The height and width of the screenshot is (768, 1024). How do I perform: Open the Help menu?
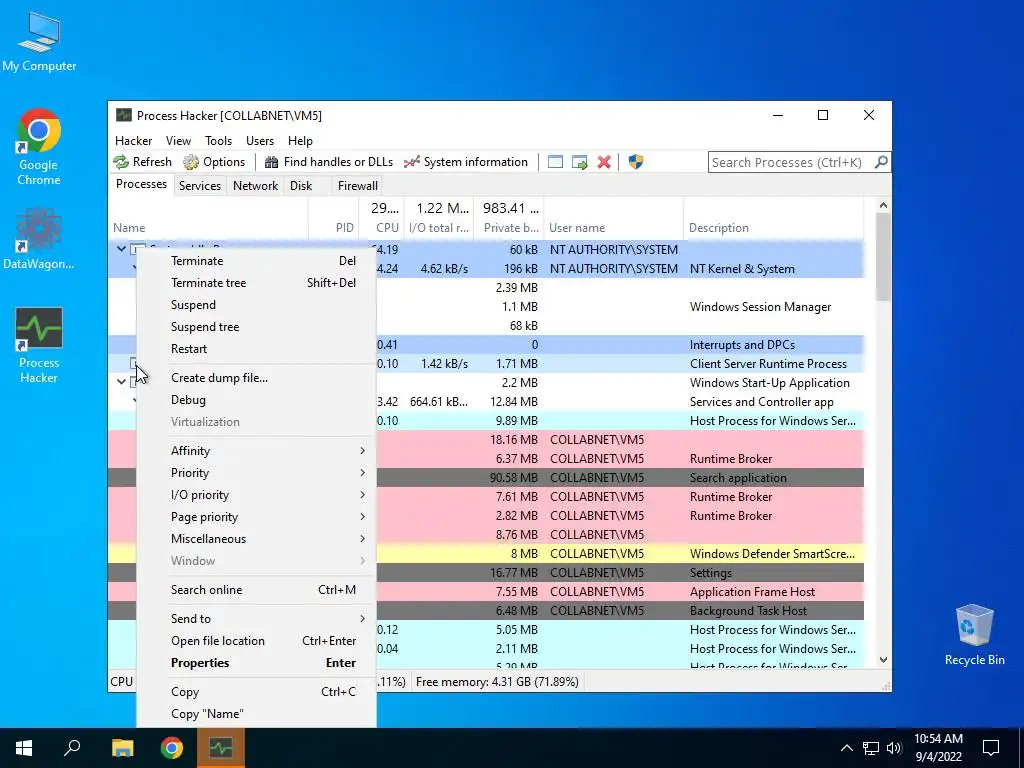pyautogui.click(x=300, y=141)
